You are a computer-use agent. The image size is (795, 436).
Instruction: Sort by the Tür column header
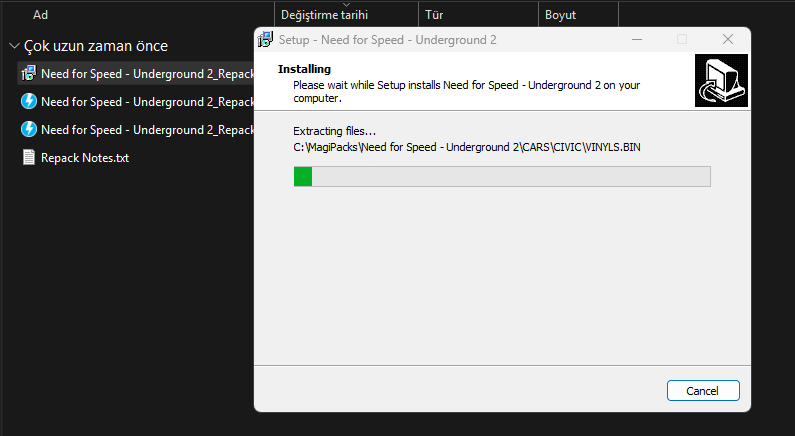click(x=434, y=15)
